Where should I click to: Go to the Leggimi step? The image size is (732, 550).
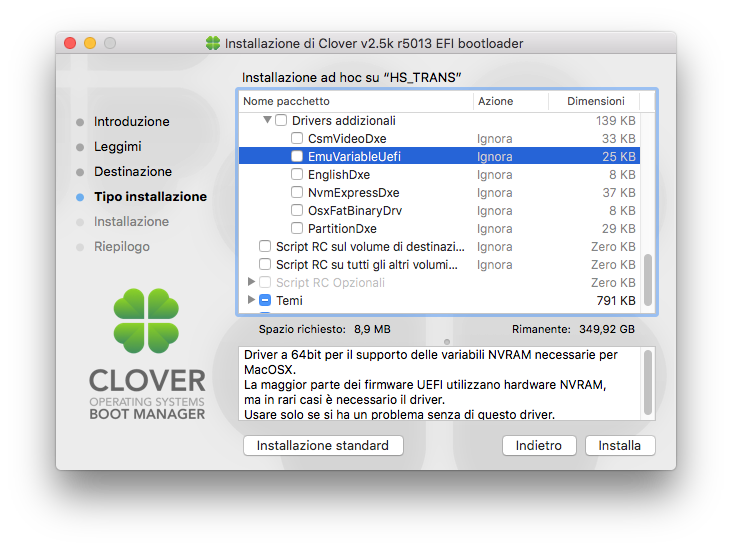pos(118,147)
